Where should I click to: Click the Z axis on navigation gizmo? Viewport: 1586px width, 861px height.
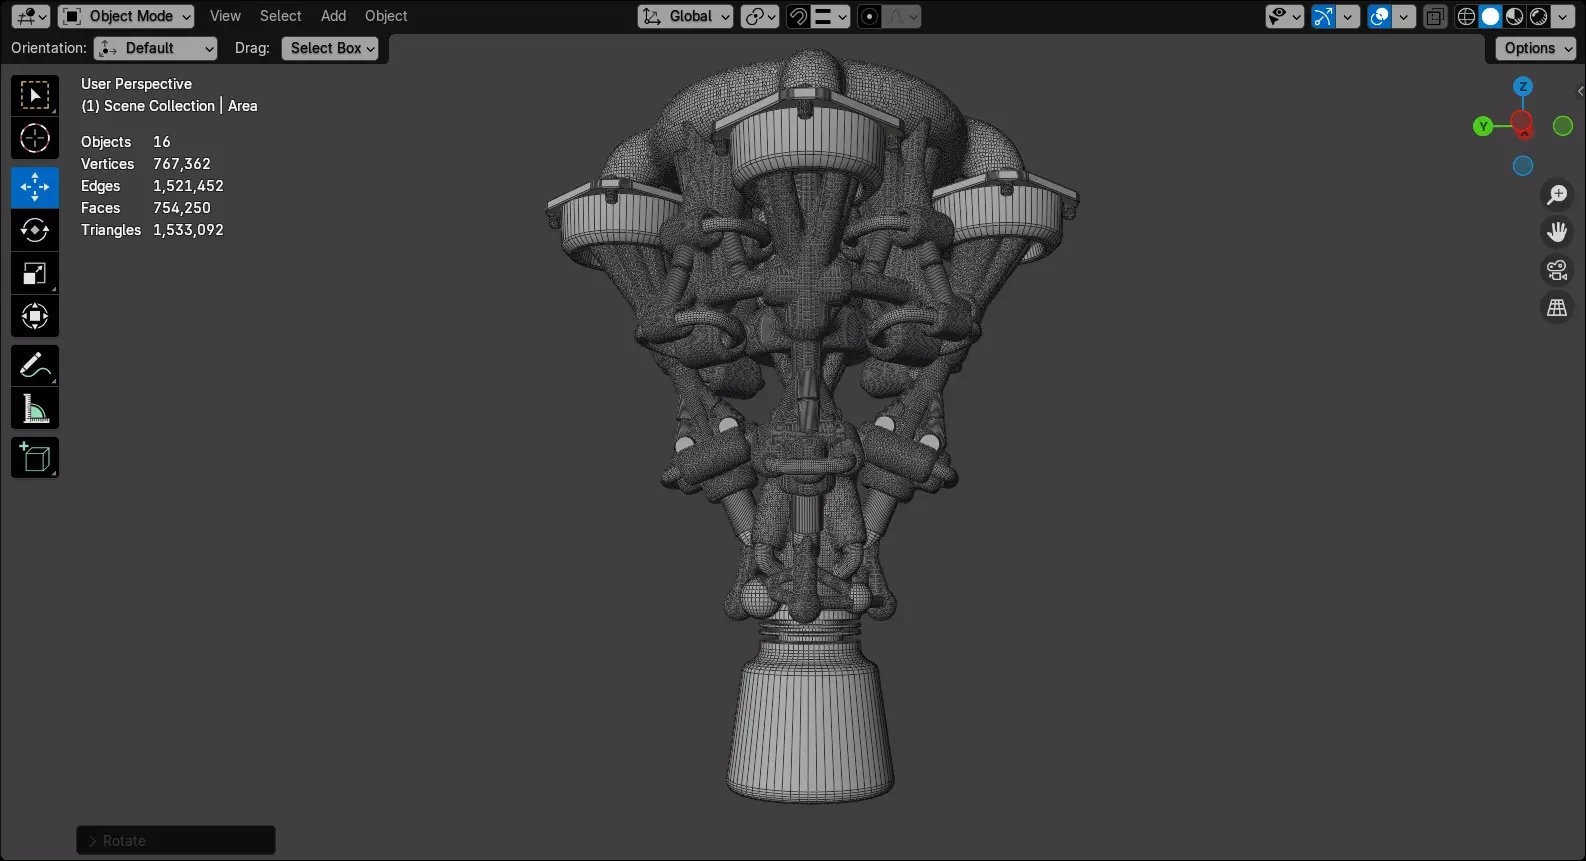pos(1522,87)
